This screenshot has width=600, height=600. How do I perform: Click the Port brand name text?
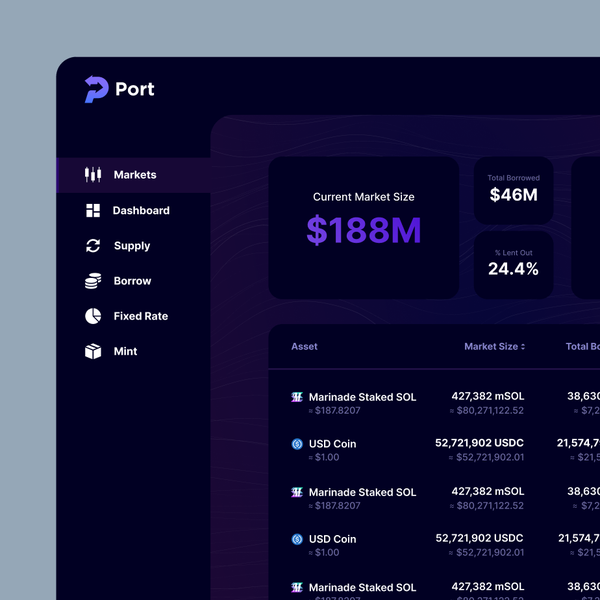(x=135, y=89)
